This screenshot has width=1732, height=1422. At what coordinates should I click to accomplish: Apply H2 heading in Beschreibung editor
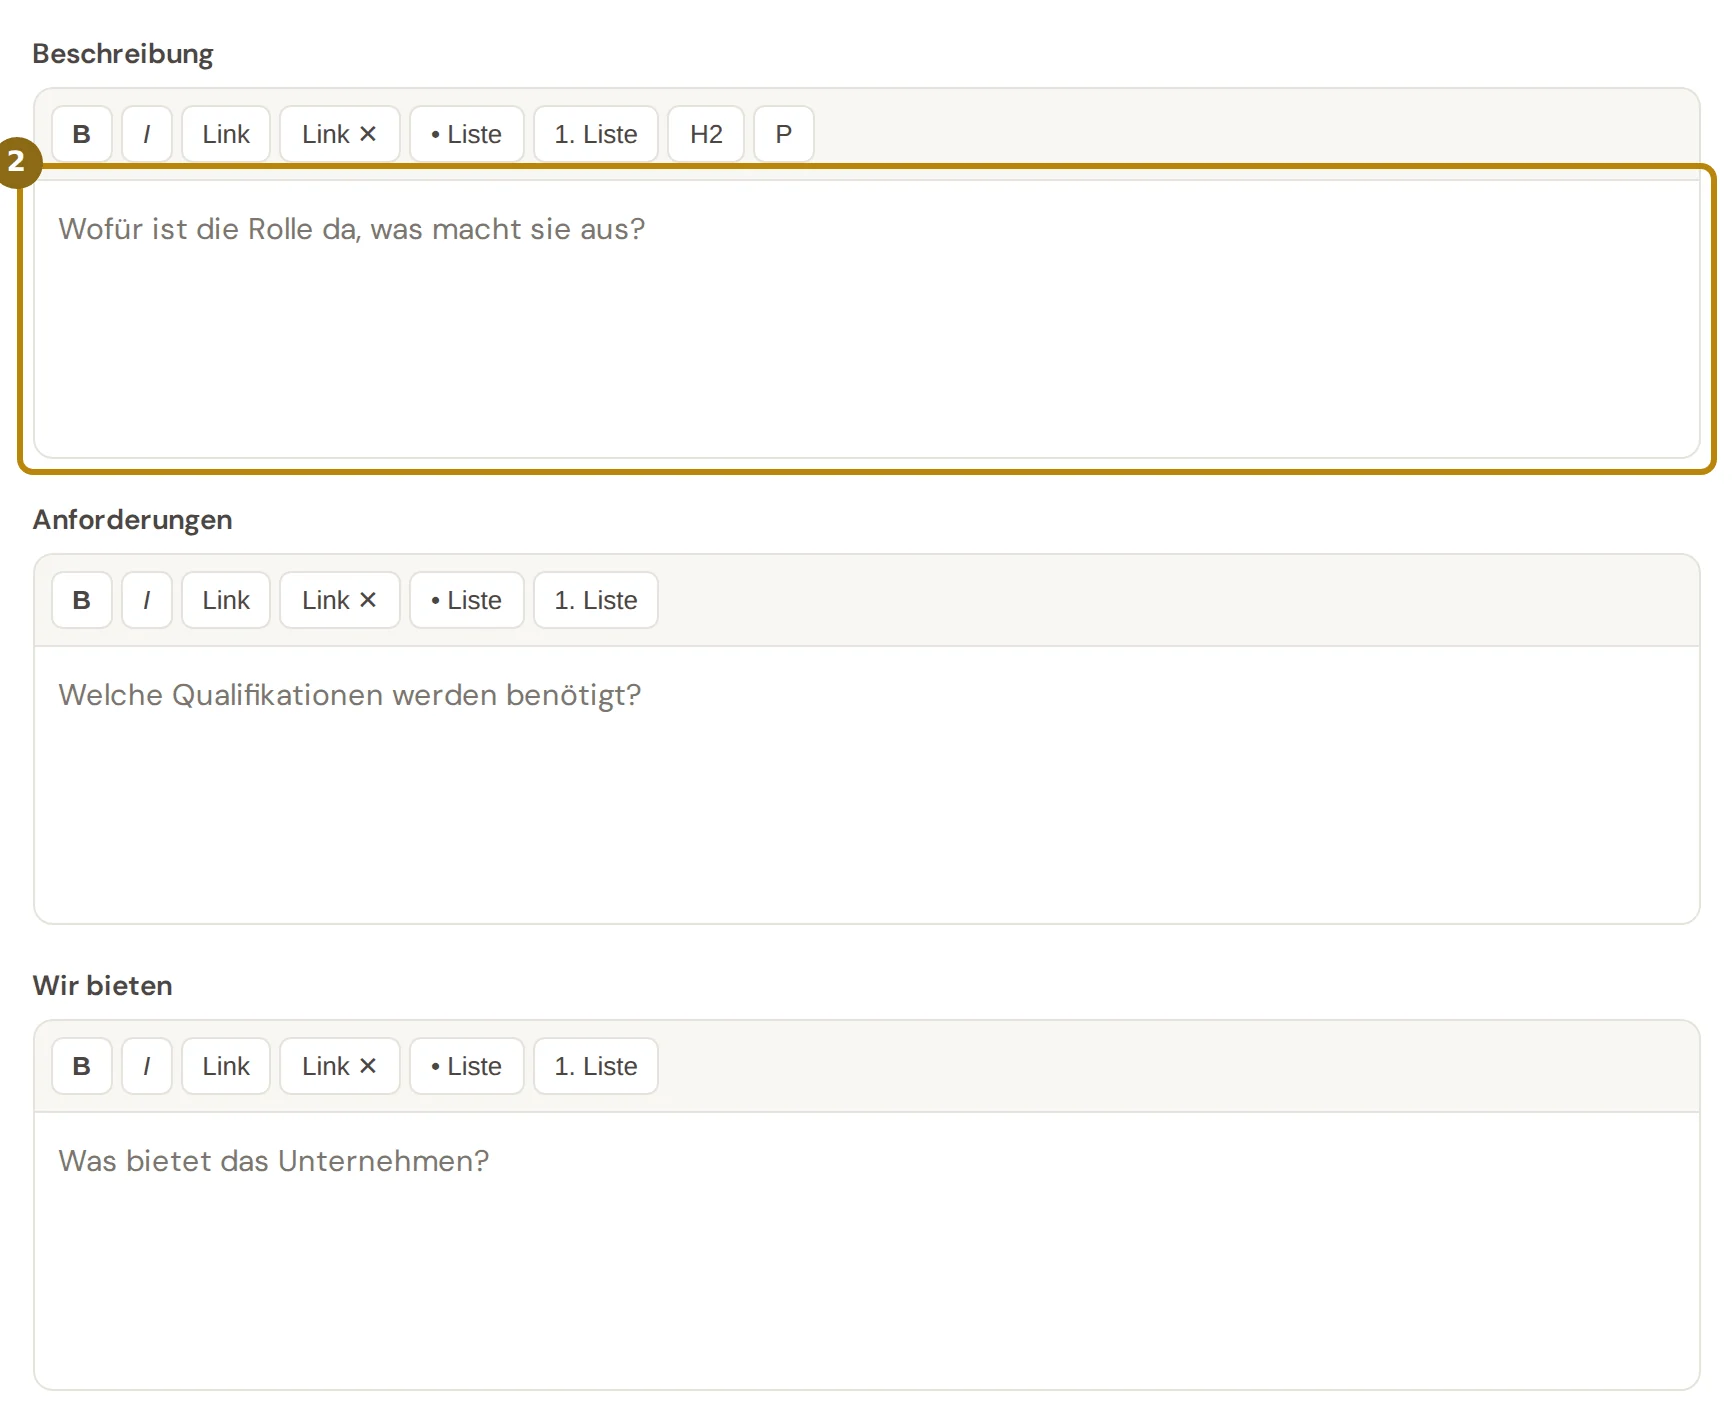[x=706, y=134]
